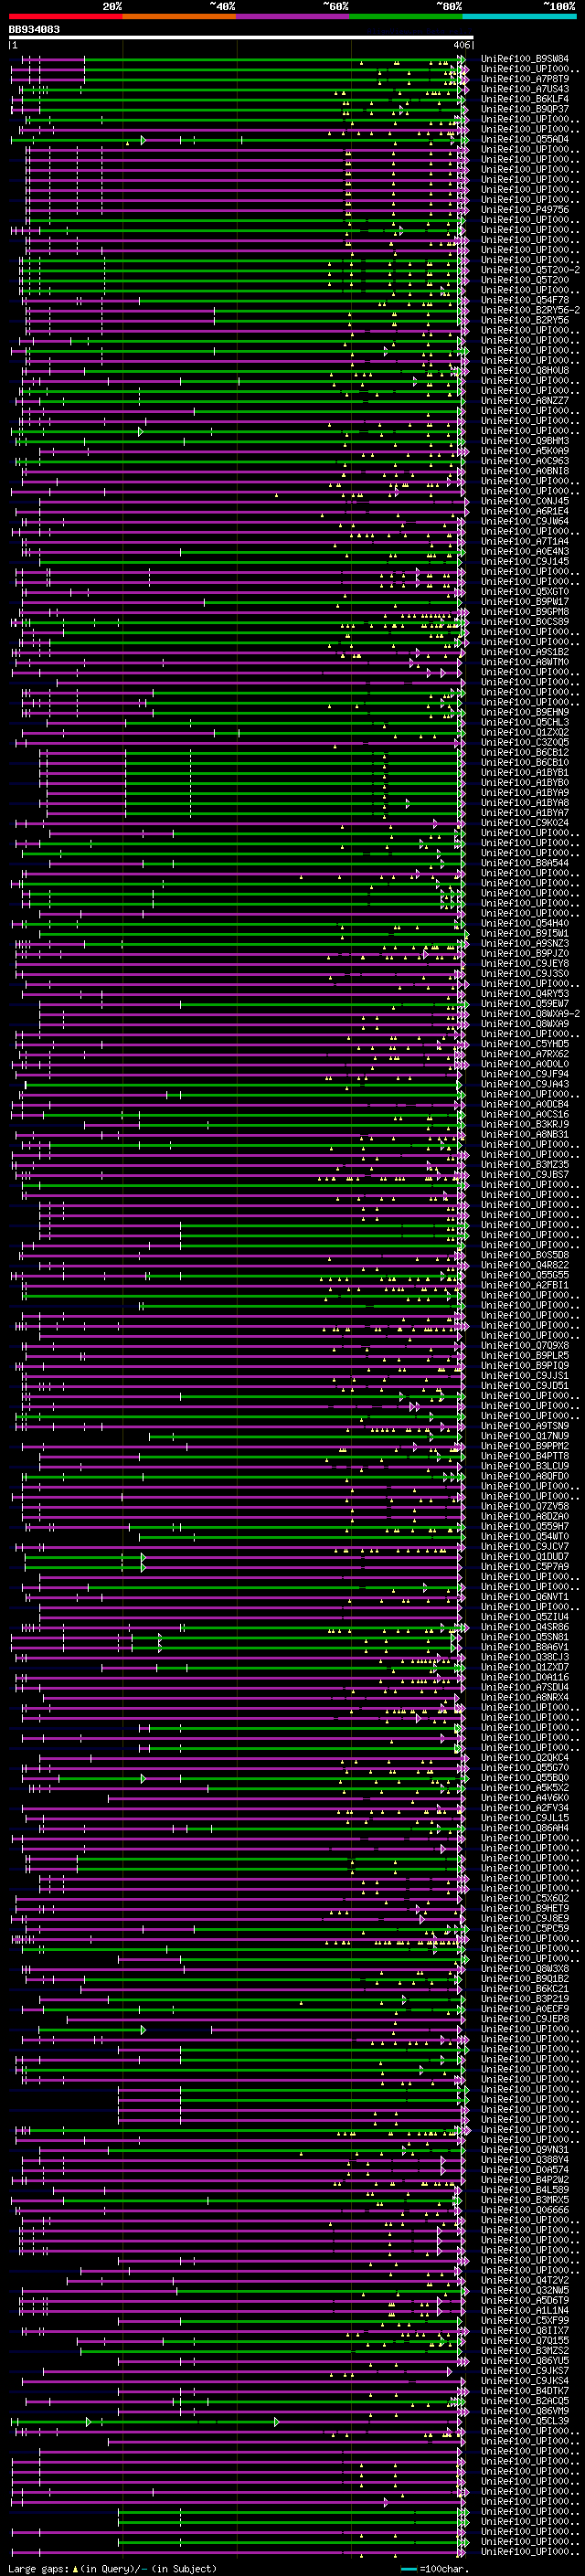Select the UniRef100_B2RY56-2 label
The image size is (585, 2576).
pyautogui.click(x=530, y=310)
